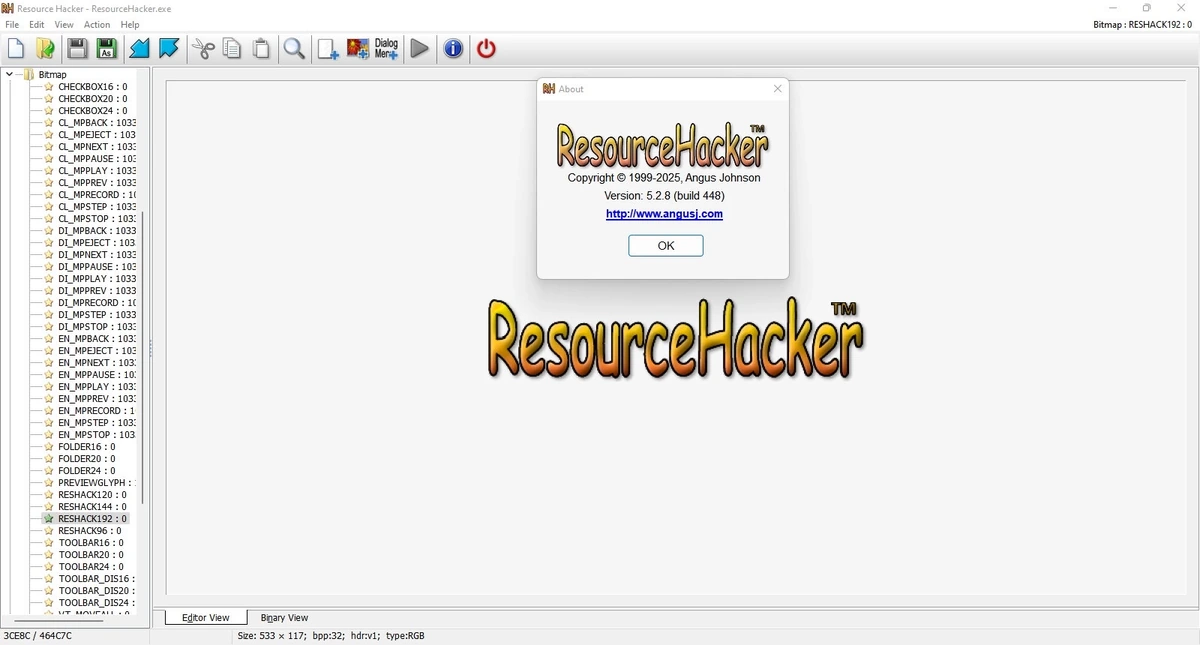The image size is (1200, 645).
Task: Select tree item TOOLBAR_DIS16
Action: pyautogui.click(x=97, y=579)
